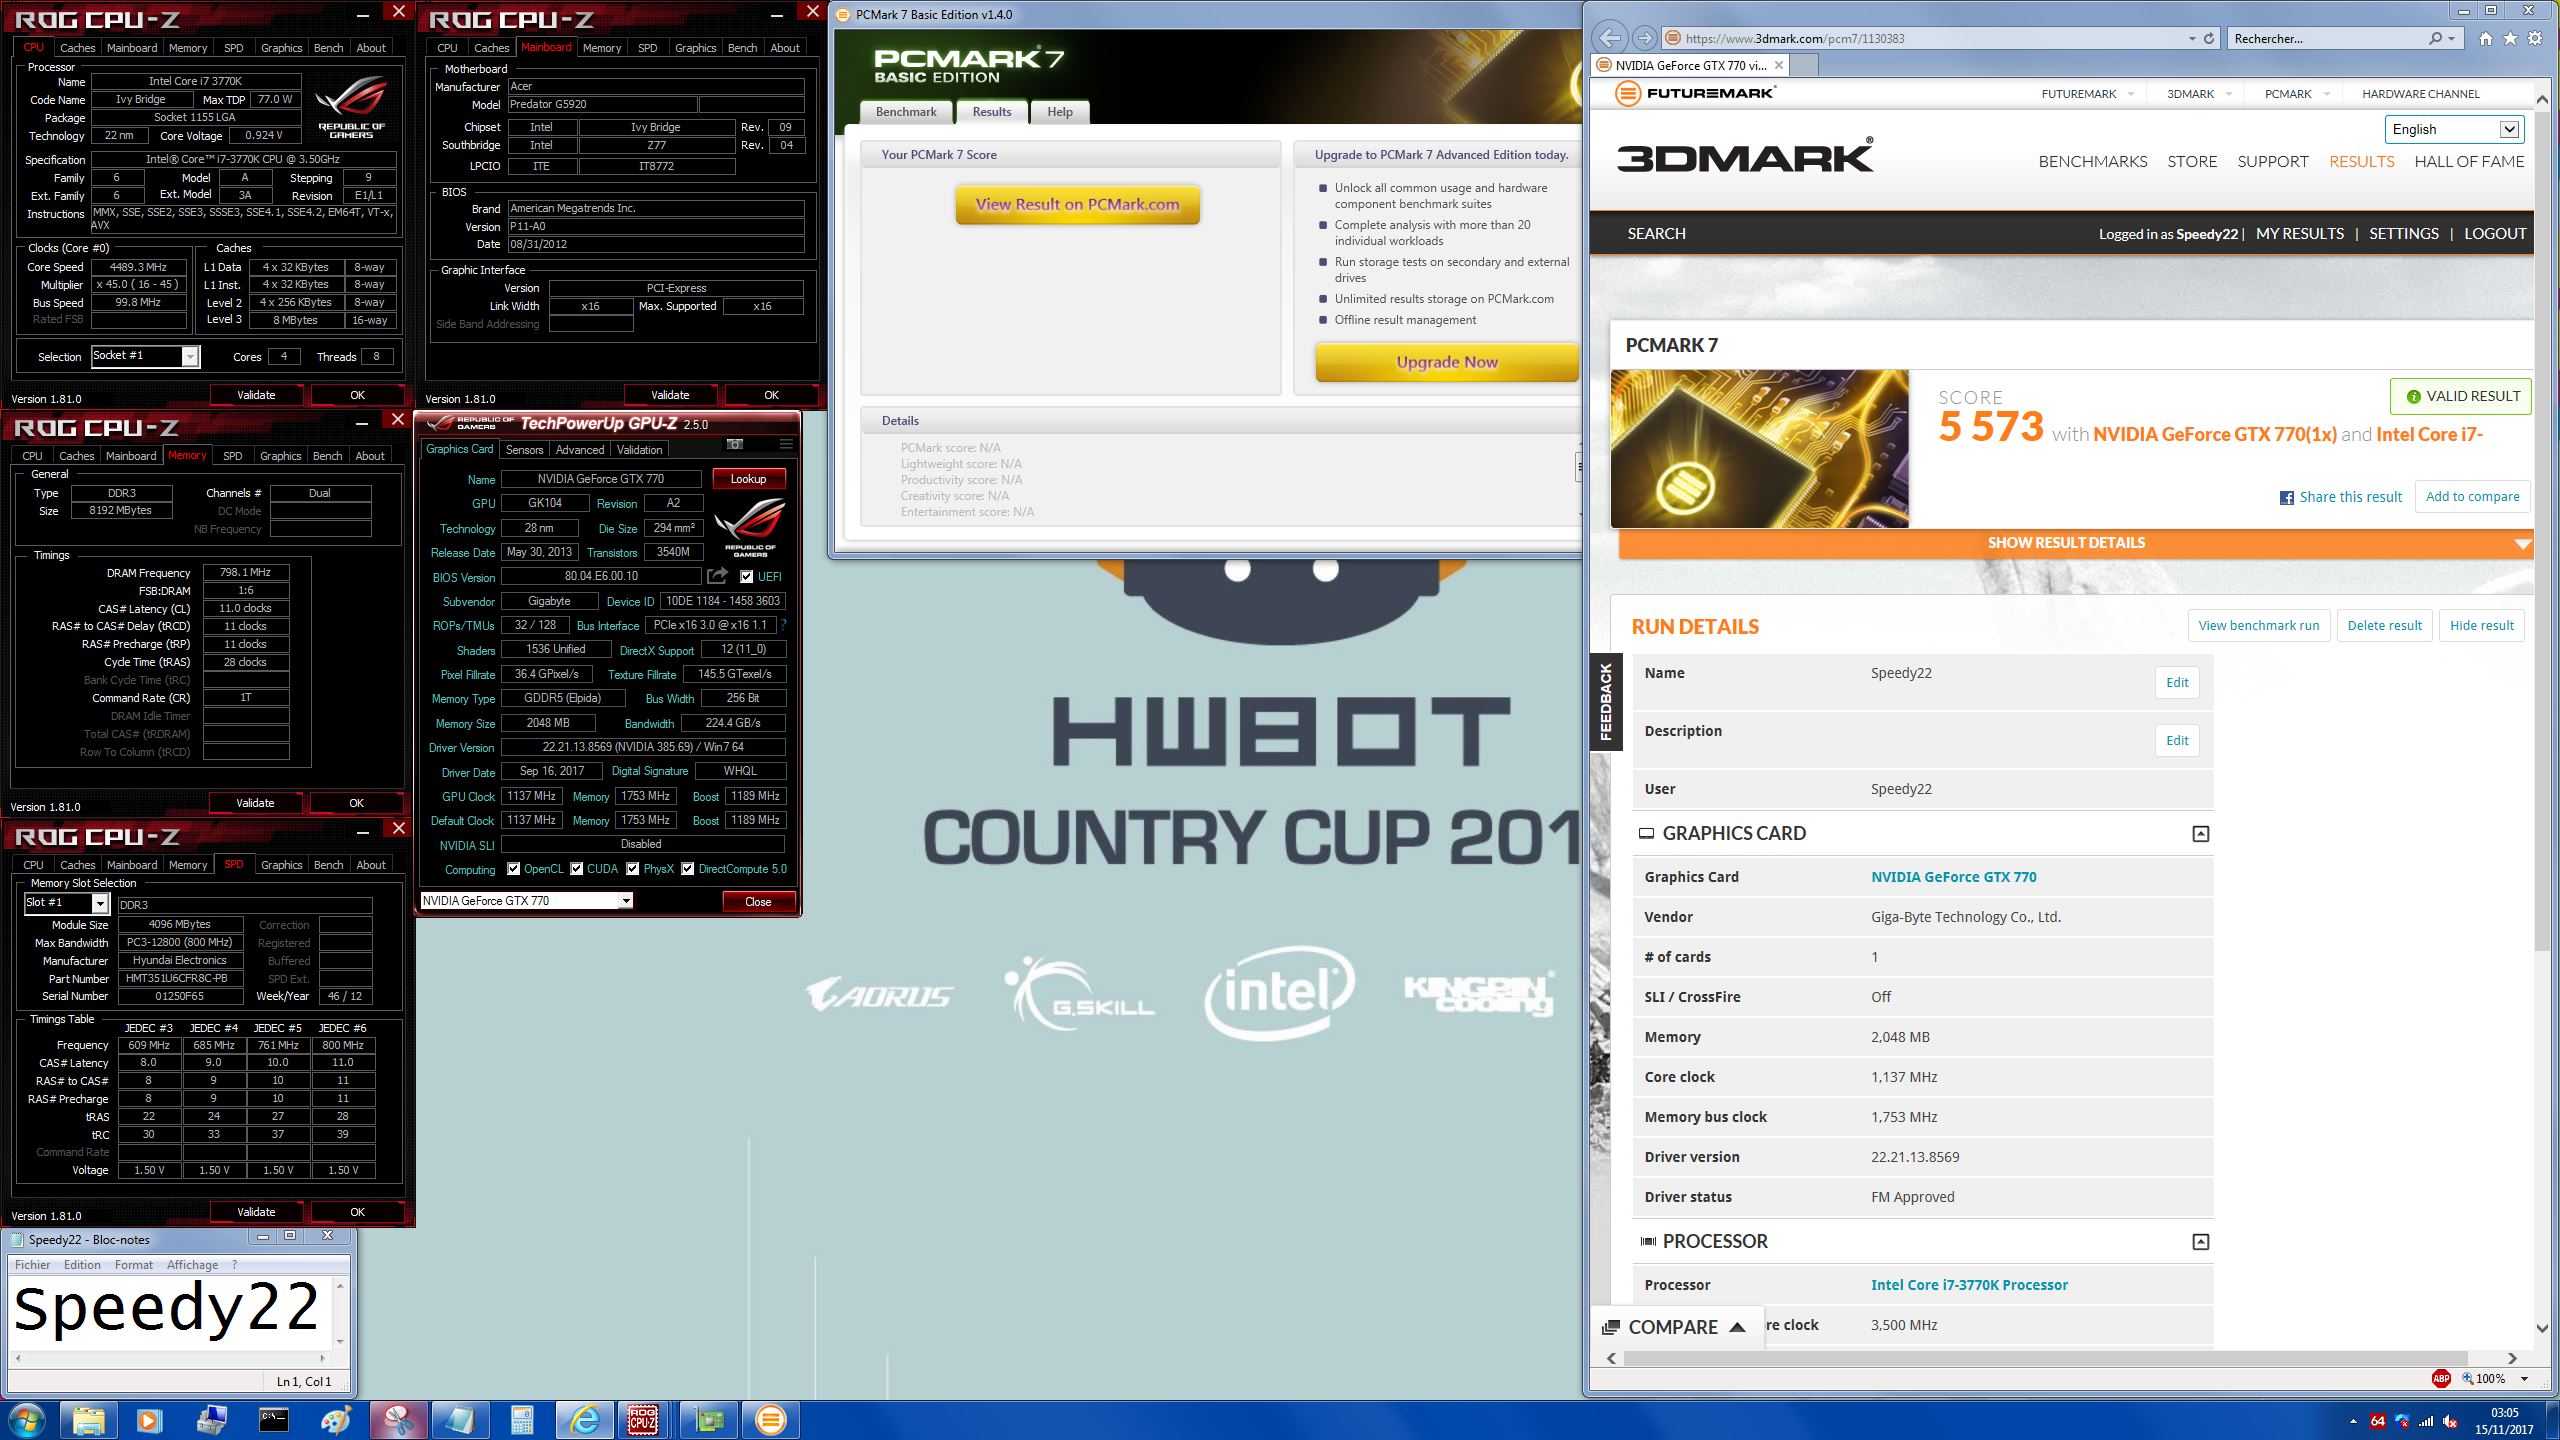Open Calculator from the taskbar

[522, 1420]
